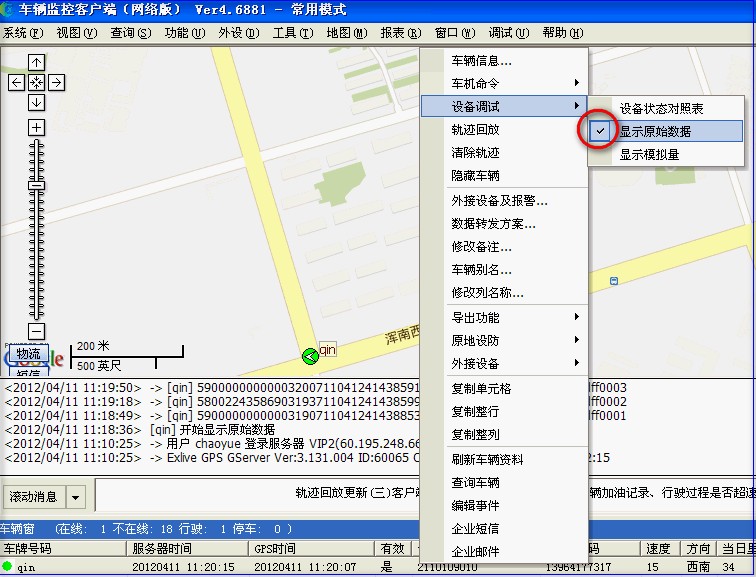
Task: Click the map recenter icon
Action: point(36,82)
